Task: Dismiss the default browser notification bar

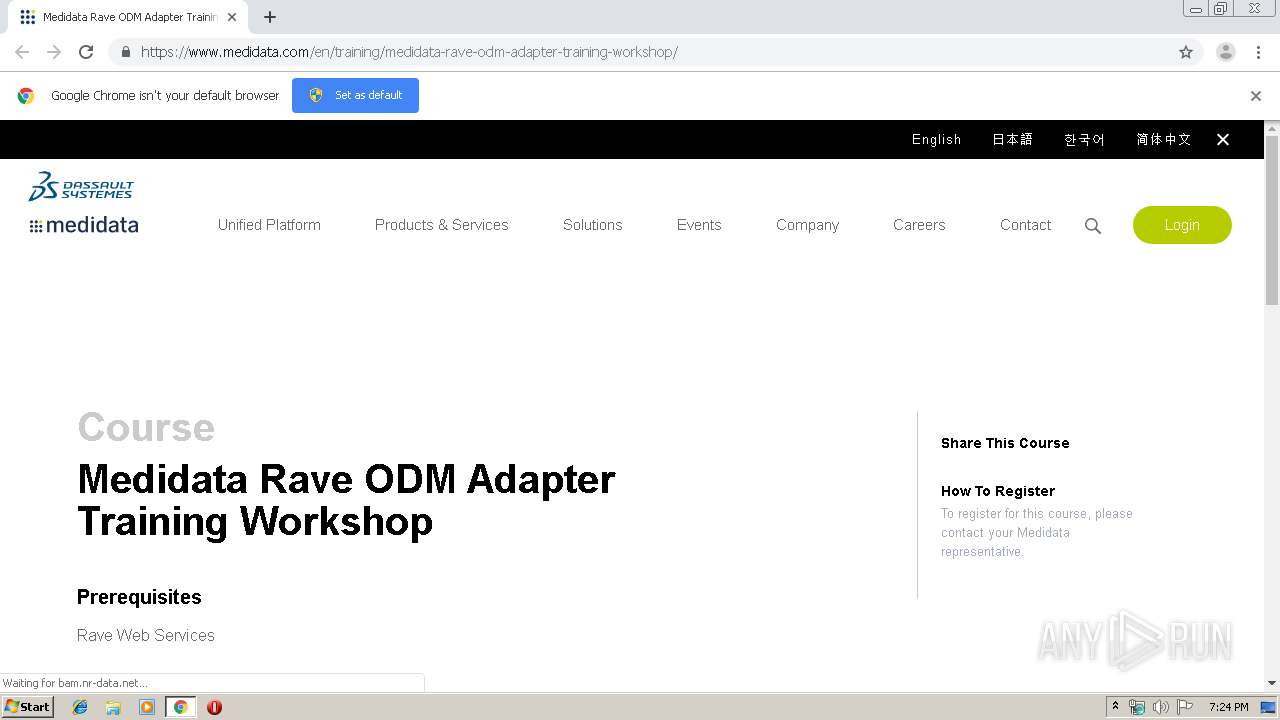Action: click(1256, 96)
